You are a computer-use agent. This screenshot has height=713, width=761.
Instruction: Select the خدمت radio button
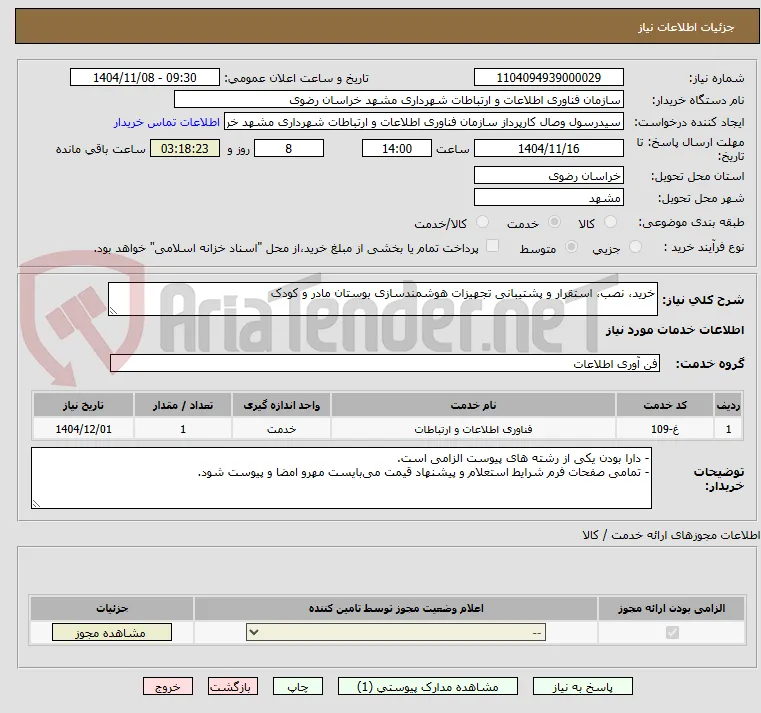554,222
